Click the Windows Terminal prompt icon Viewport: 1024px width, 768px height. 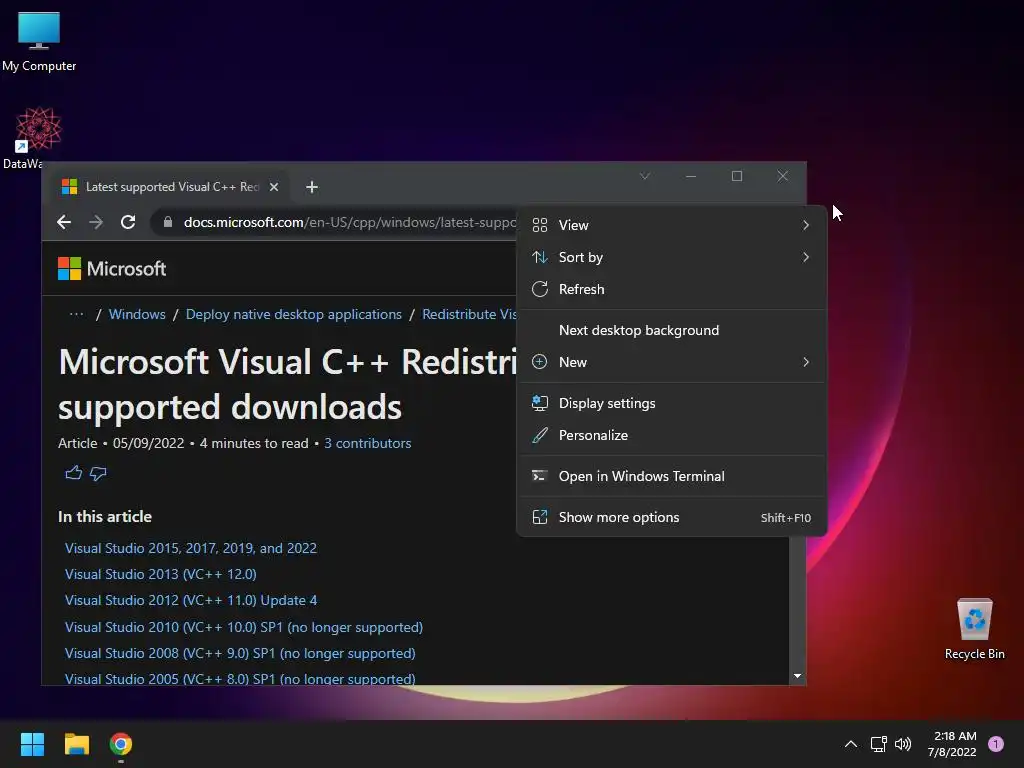click(539, 476)
